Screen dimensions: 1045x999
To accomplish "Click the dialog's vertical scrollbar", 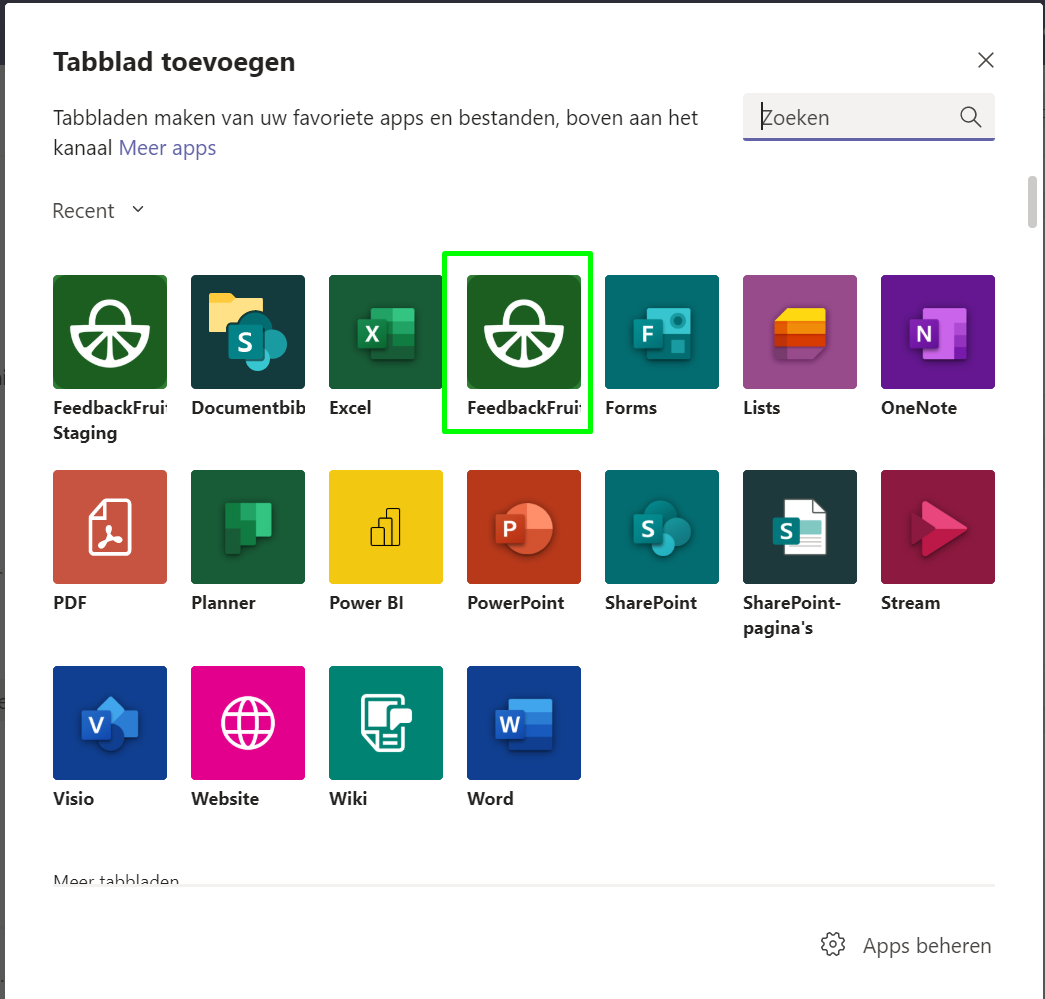I will click(x=1032, y=203).
